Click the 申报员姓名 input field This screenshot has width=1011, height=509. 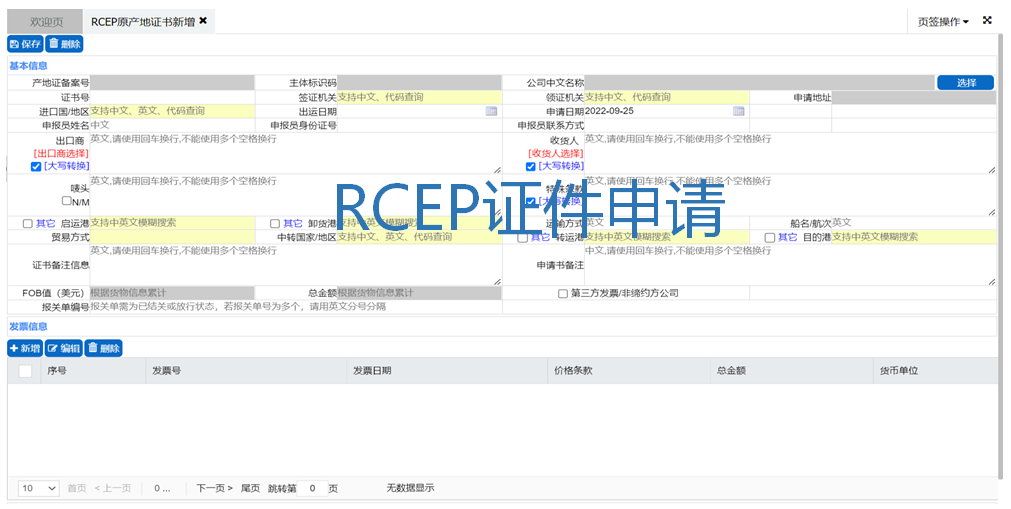pyautogui.click(x=172, y=125)
